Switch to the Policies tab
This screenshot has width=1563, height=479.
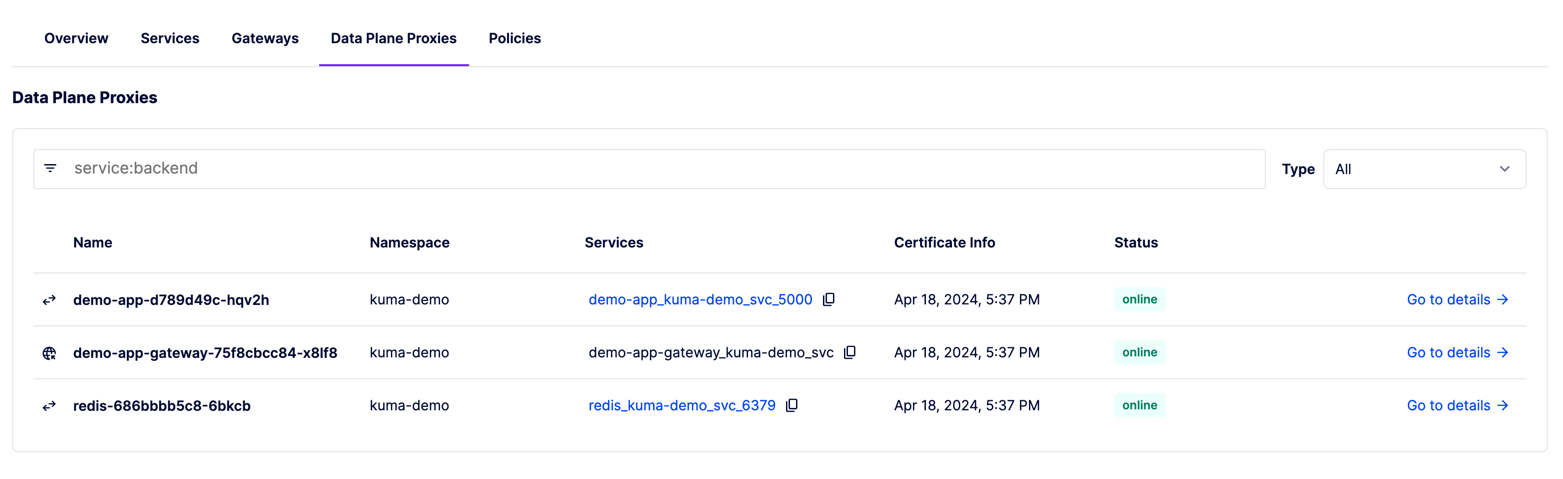[x=515, y=38]
